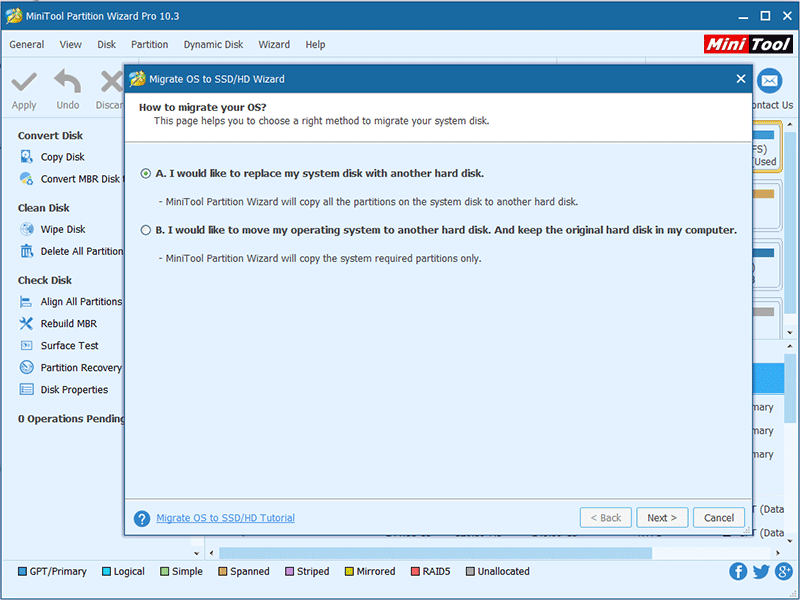Click the Logical legend color swatch
Image resolution: width=800 pixels, height=600 pixels.
pos(106,571)
